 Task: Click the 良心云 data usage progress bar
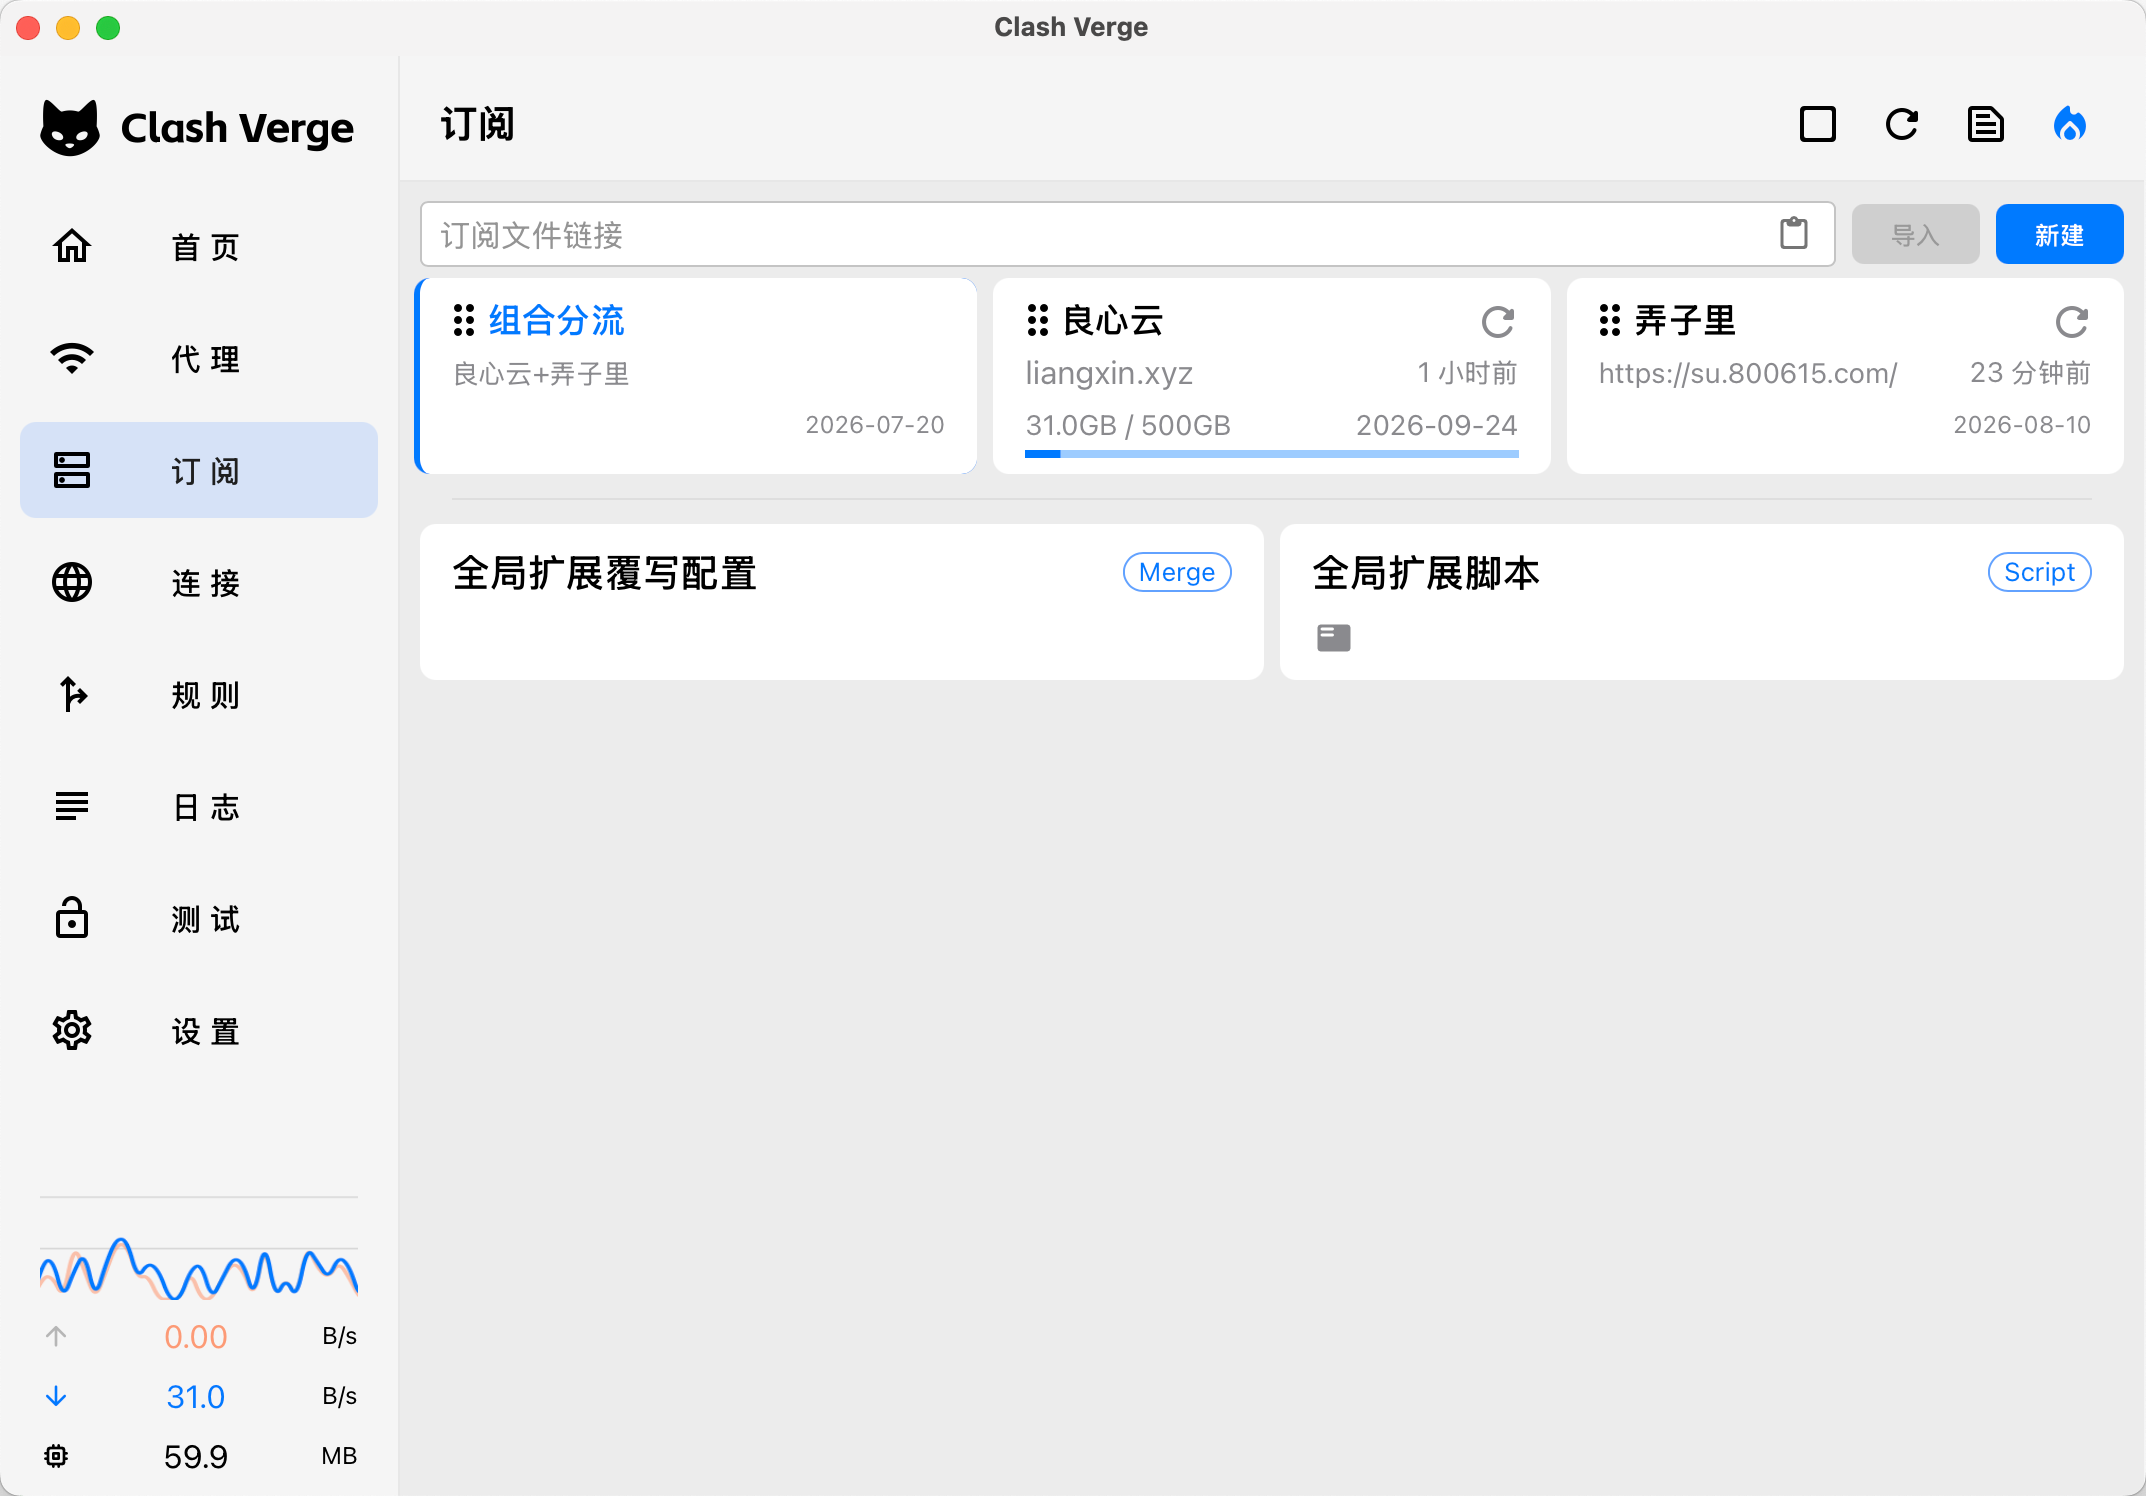1272,454
